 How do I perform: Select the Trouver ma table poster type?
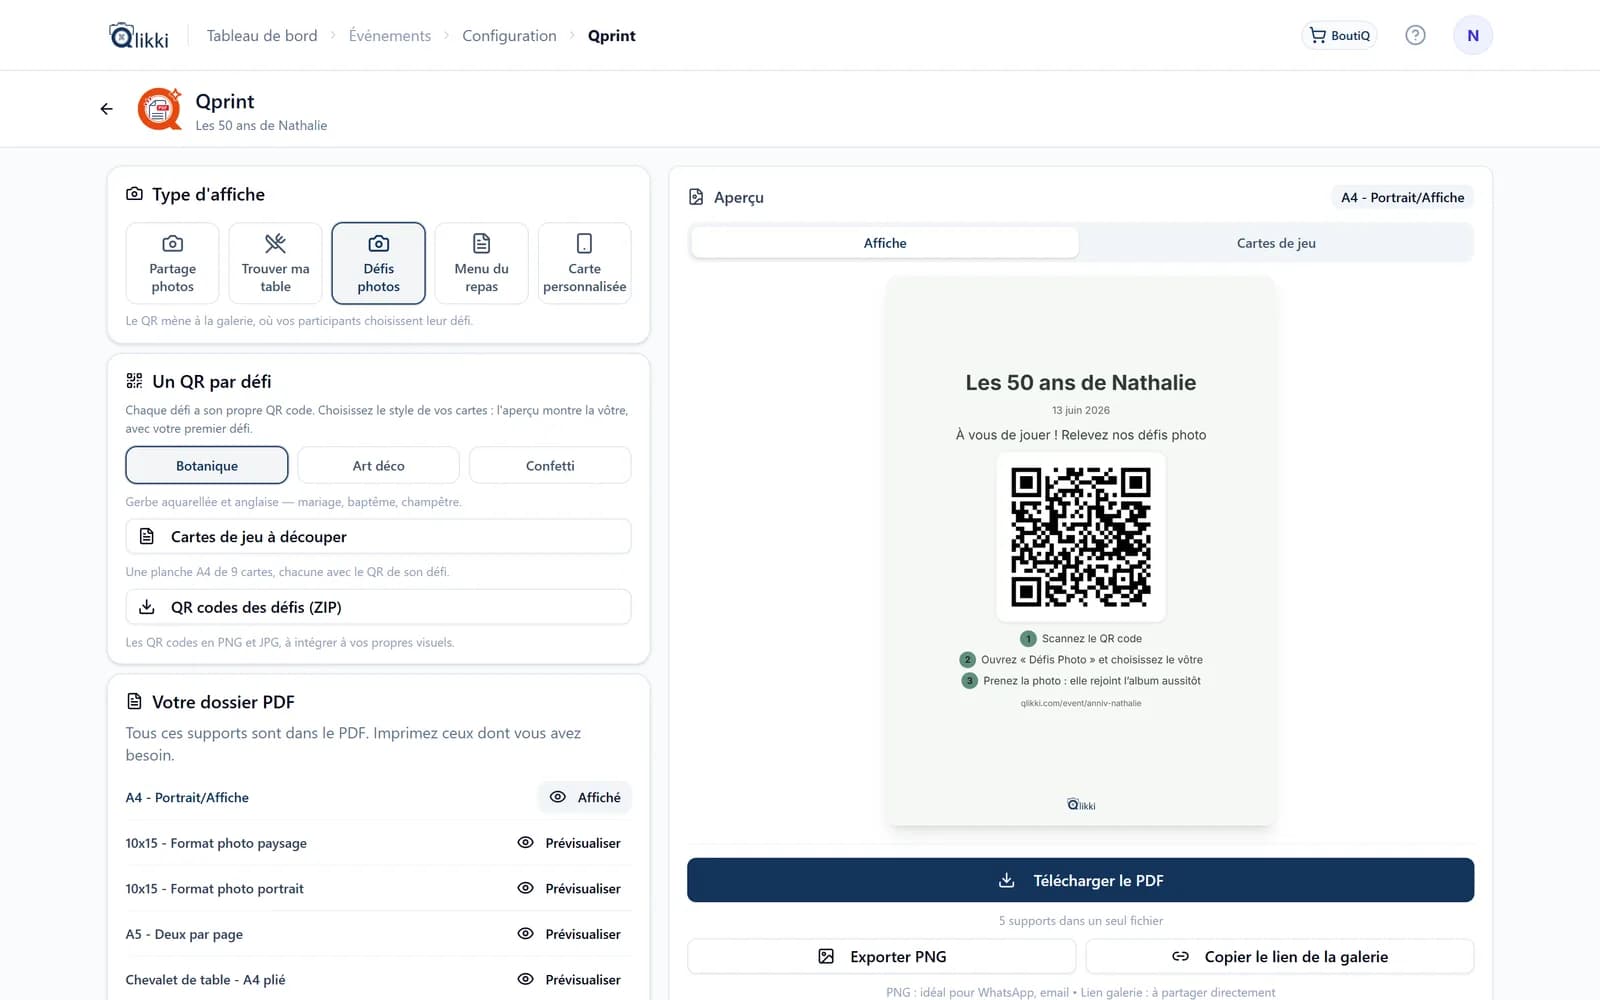(275, 263)
